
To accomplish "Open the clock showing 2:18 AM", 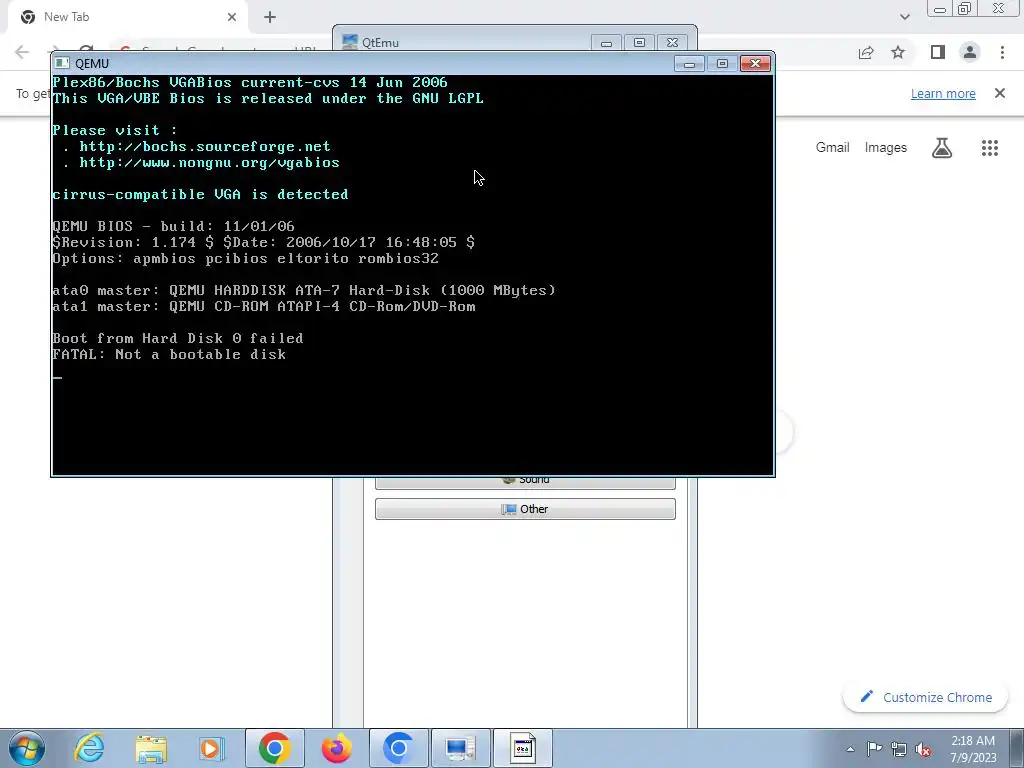I will coord(972,741).
